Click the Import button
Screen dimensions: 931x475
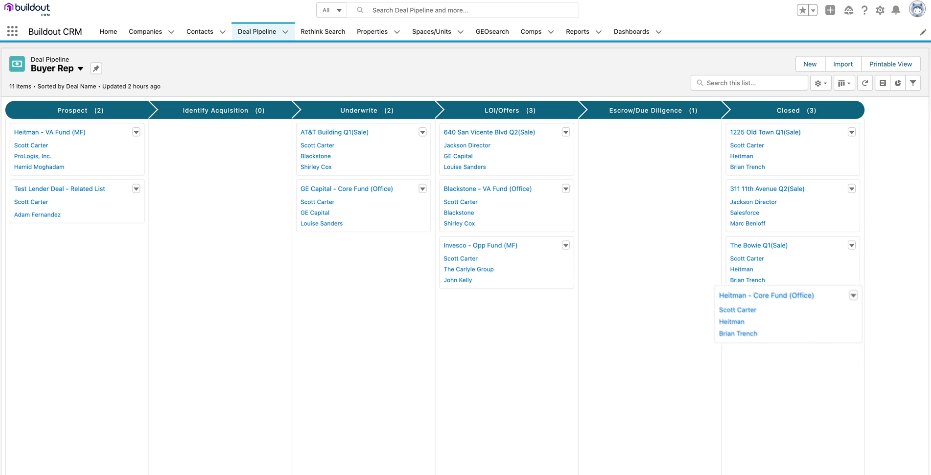pos(843,64)
